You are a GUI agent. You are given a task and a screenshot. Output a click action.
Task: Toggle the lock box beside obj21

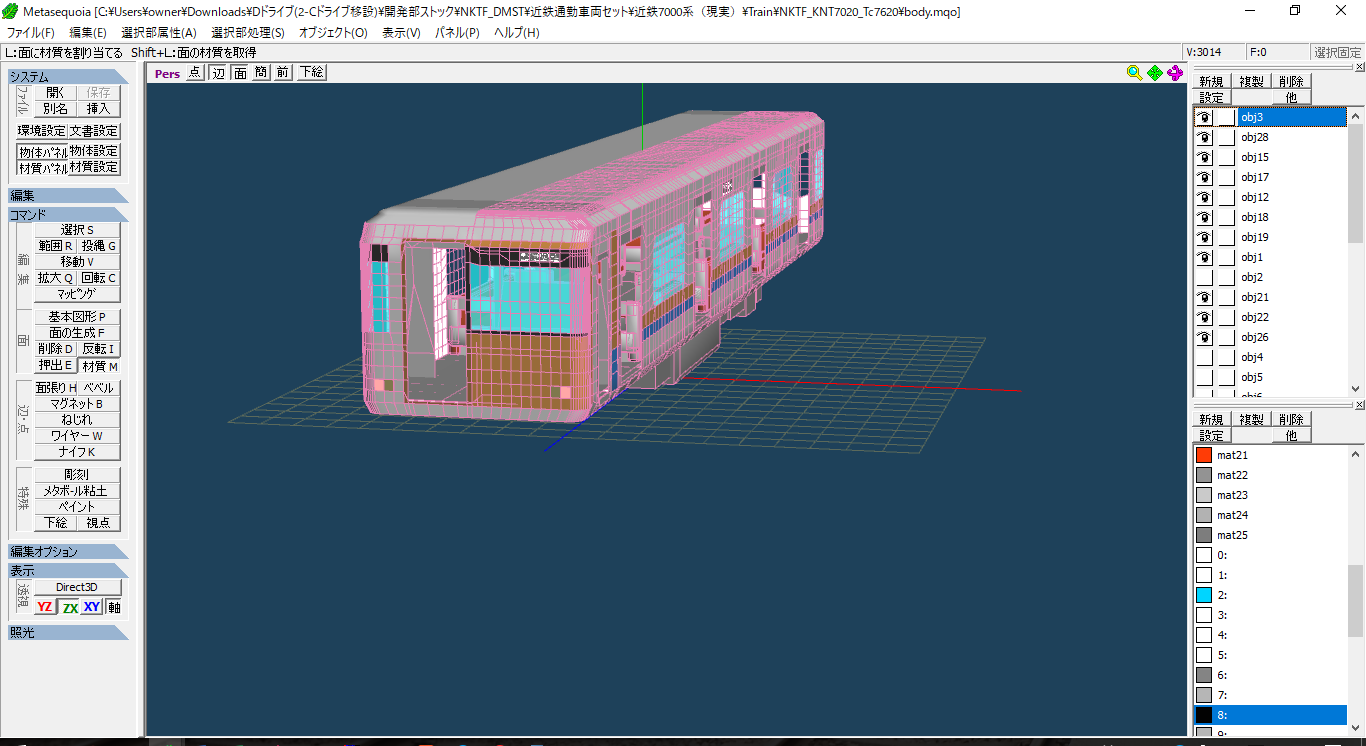tap(1226, 297)
